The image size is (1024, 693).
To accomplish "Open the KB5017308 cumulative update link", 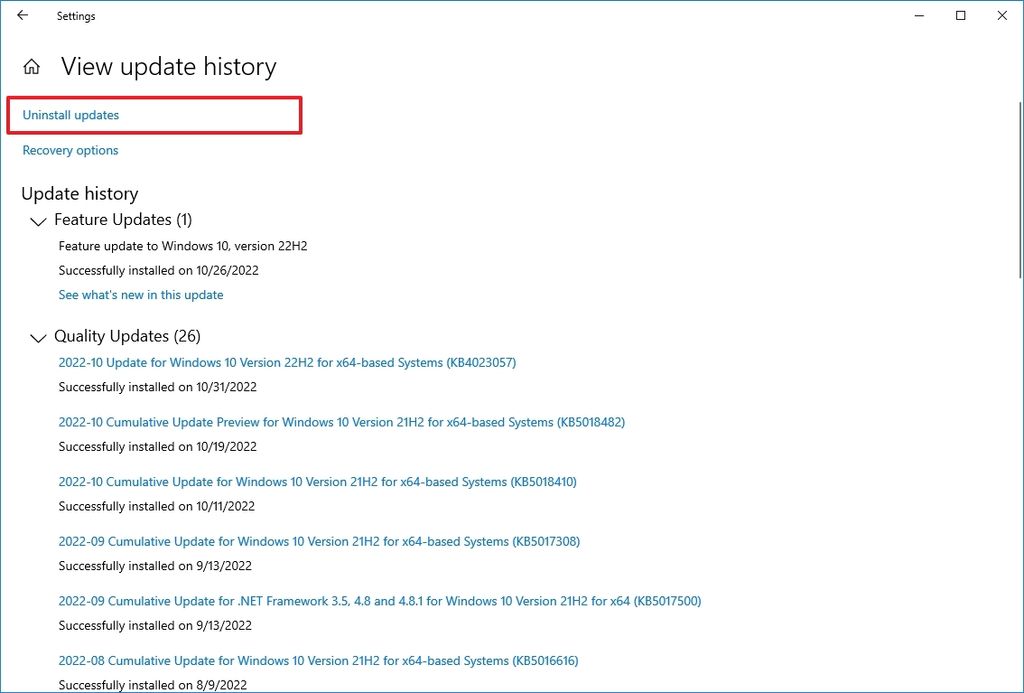I will point(319,542).
